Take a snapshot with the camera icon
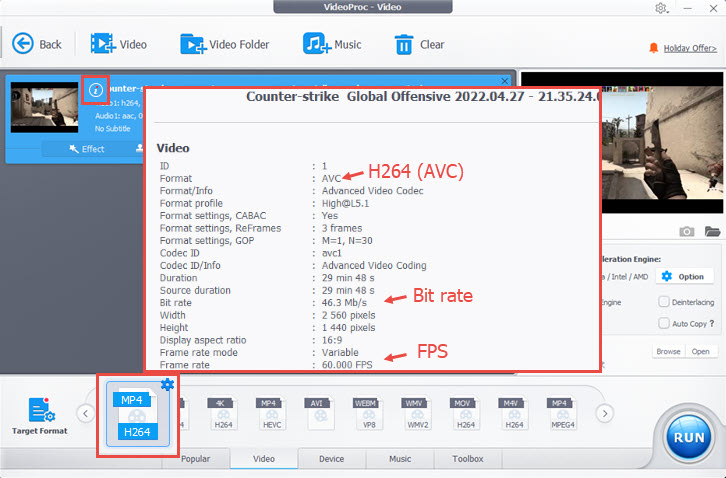This screenshot has height=478, width=726. (686, 231)
